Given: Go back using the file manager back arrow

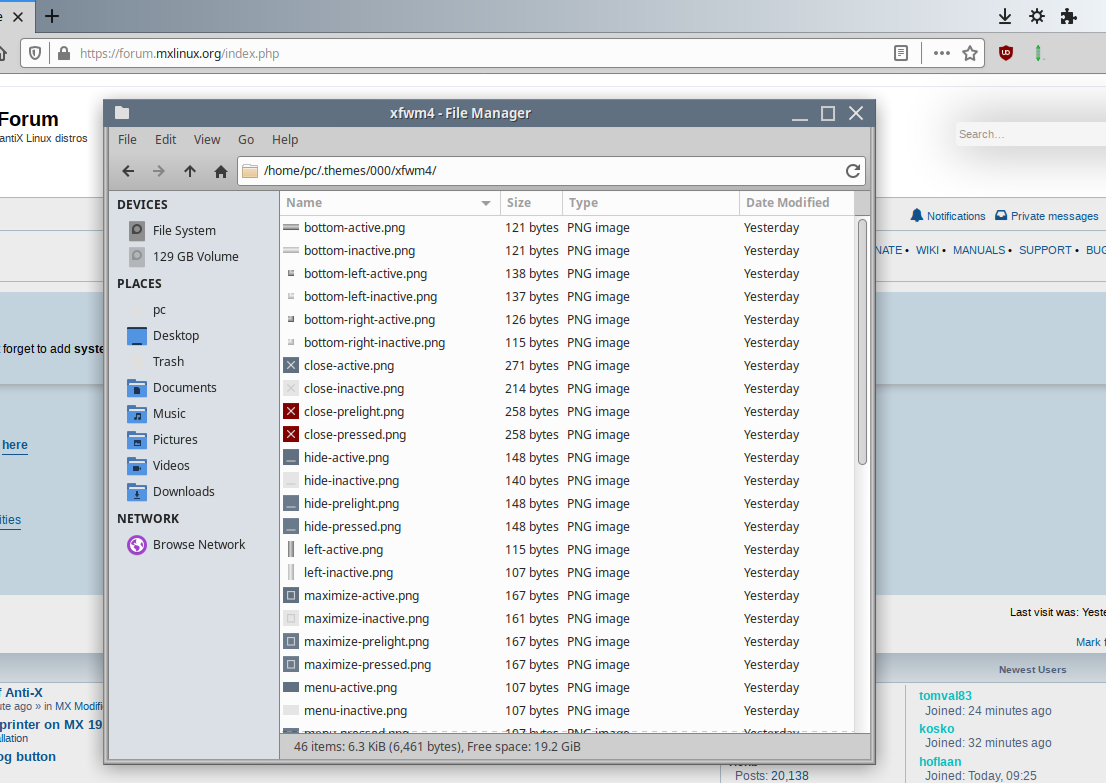Looking at the screenshot, I should point(128,171).
